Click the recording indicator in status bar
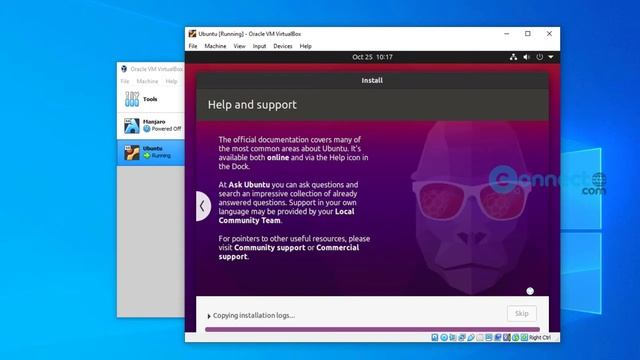The height and width of the screenshot is (360, 640). [498, 338]
